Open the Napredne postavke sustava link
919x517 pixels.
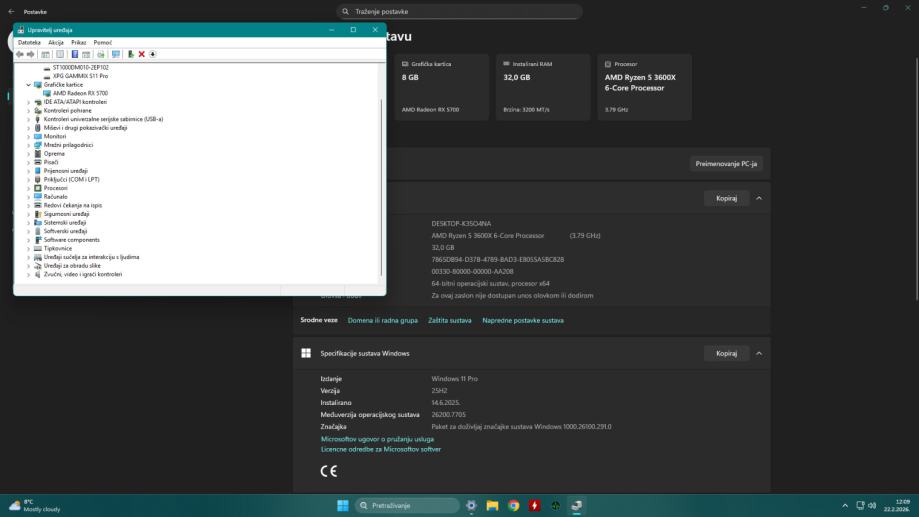522,320
